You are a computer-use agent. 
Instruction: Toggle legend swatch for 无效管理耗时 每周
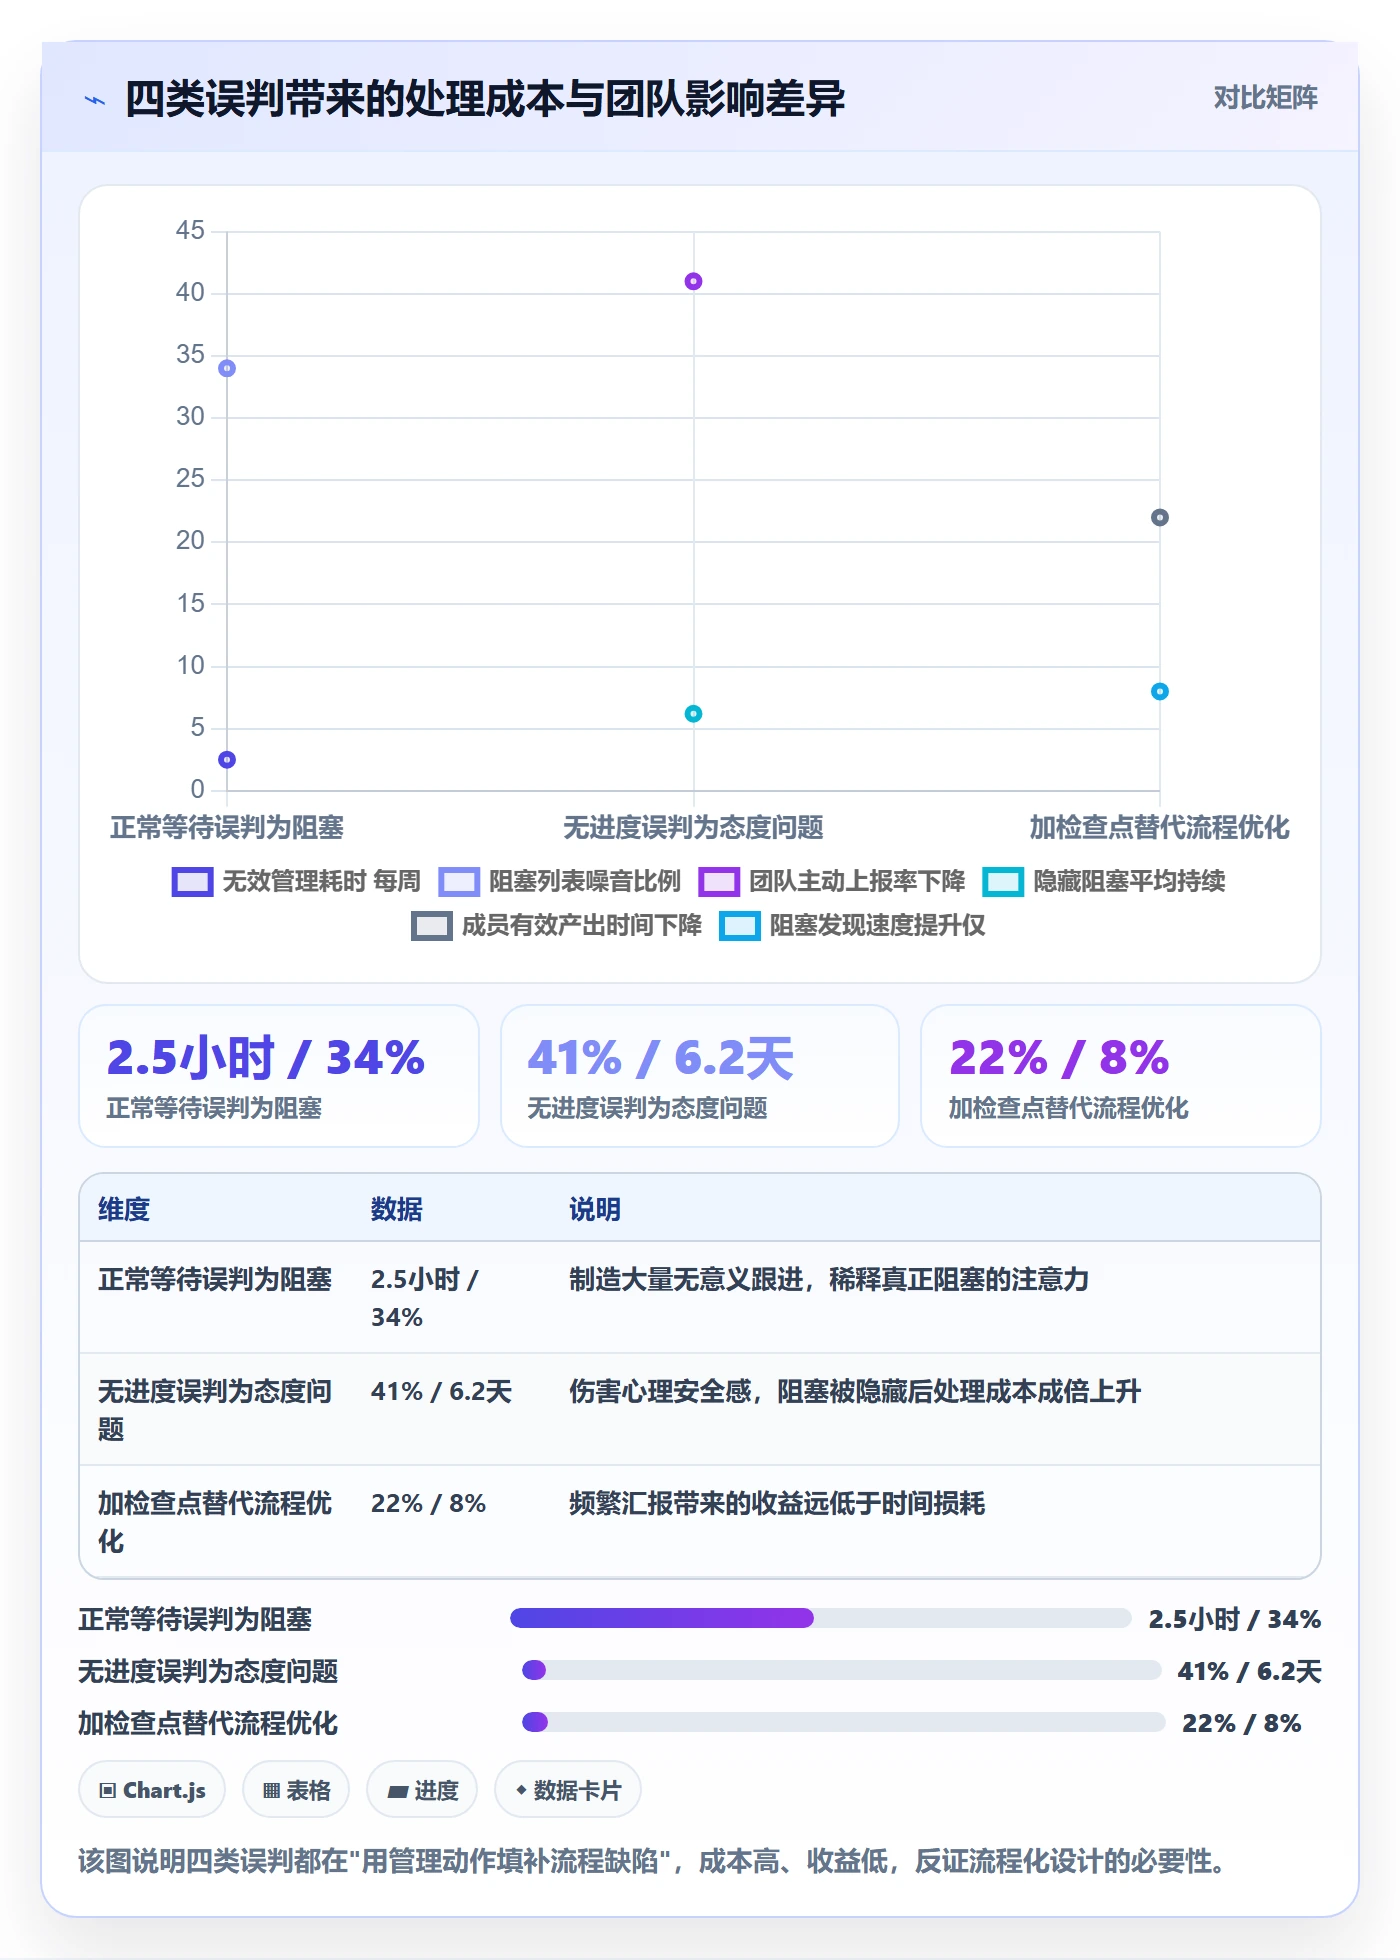click(x=192, y=881)
